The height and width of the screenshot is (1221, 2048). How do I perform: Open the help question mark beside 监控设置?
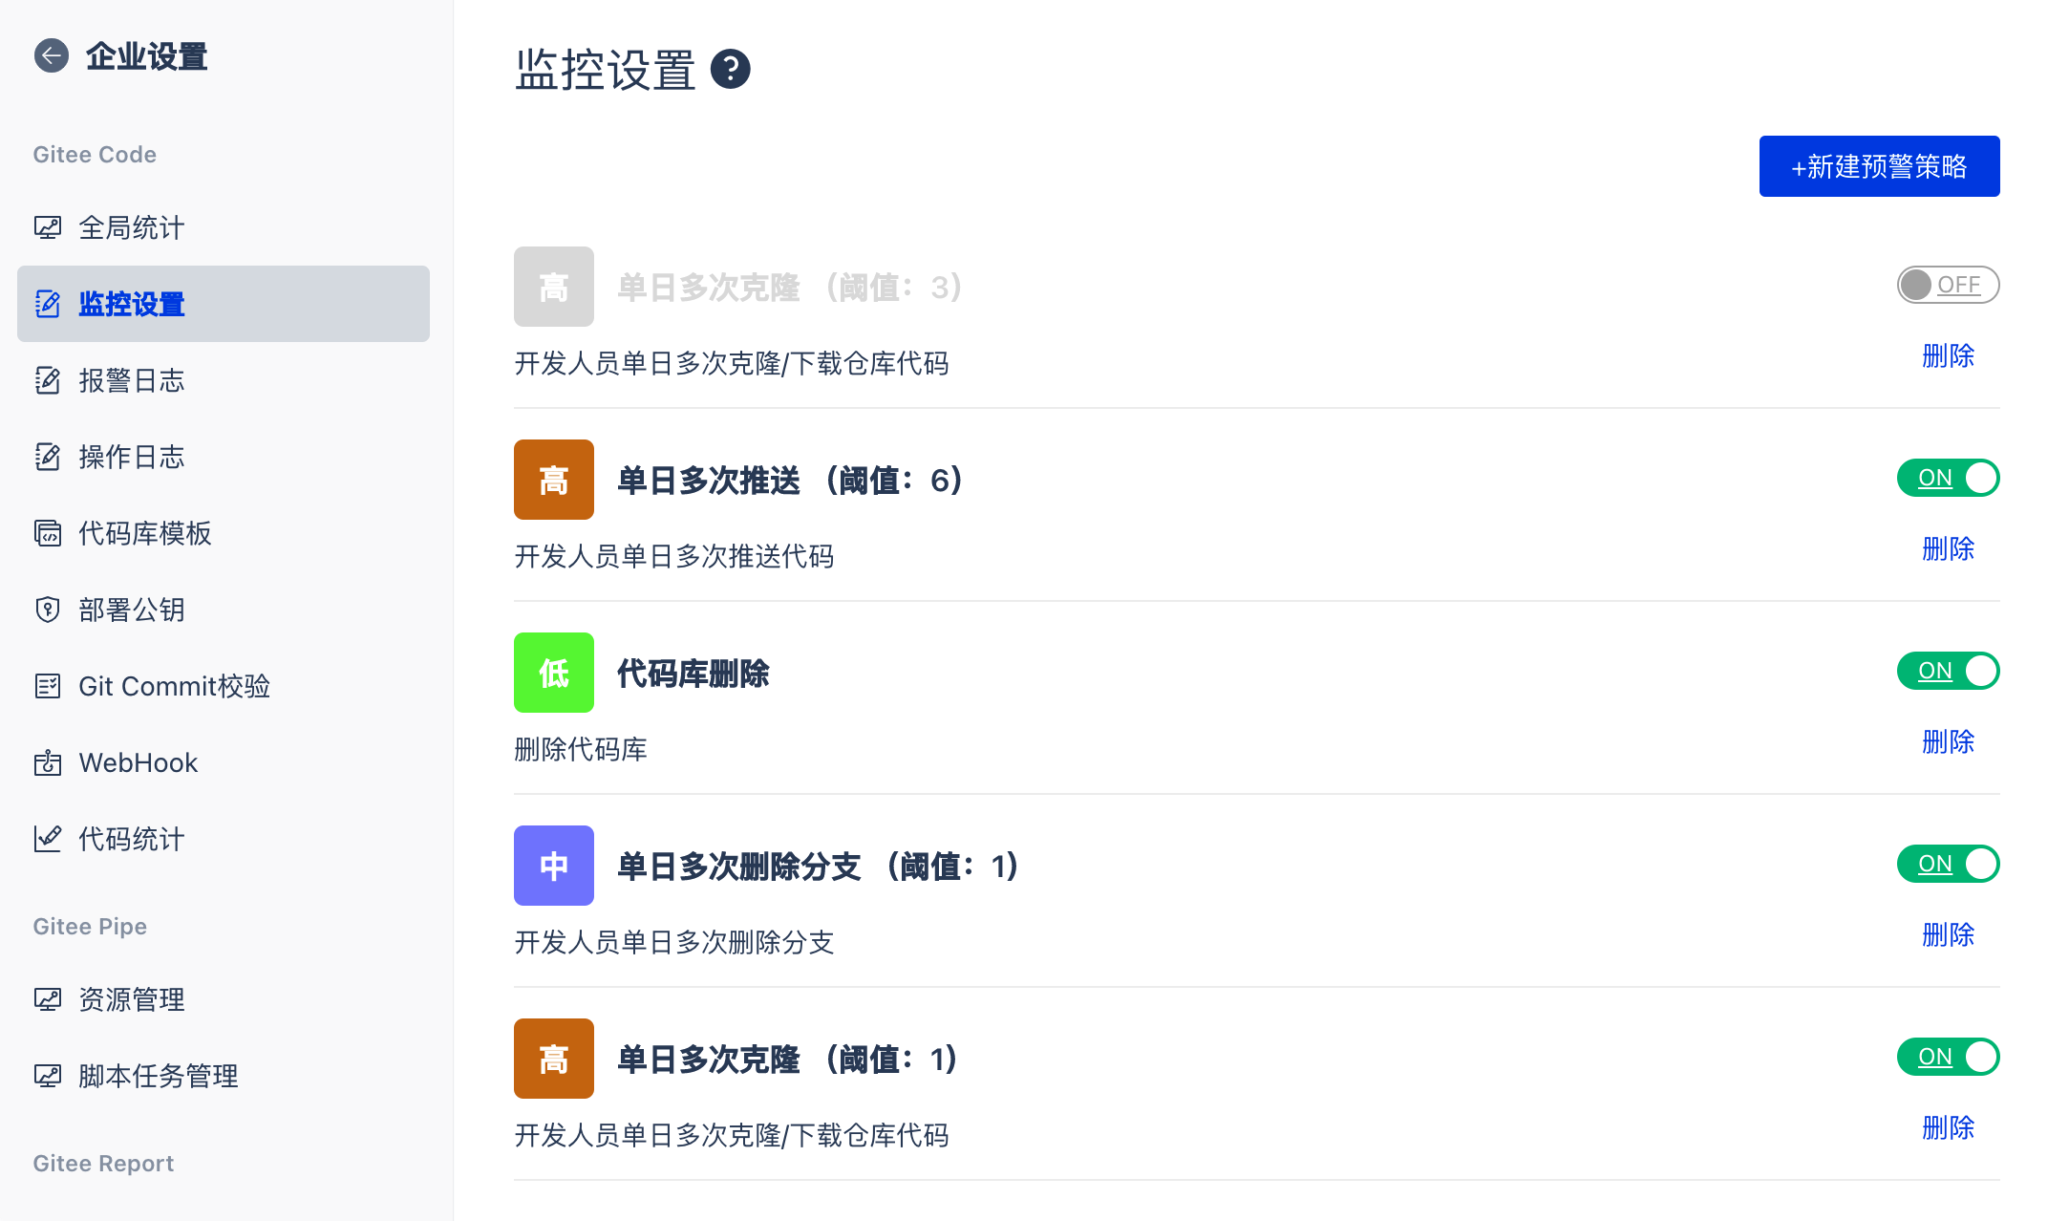pyautogui.click(x=730, y=69)
